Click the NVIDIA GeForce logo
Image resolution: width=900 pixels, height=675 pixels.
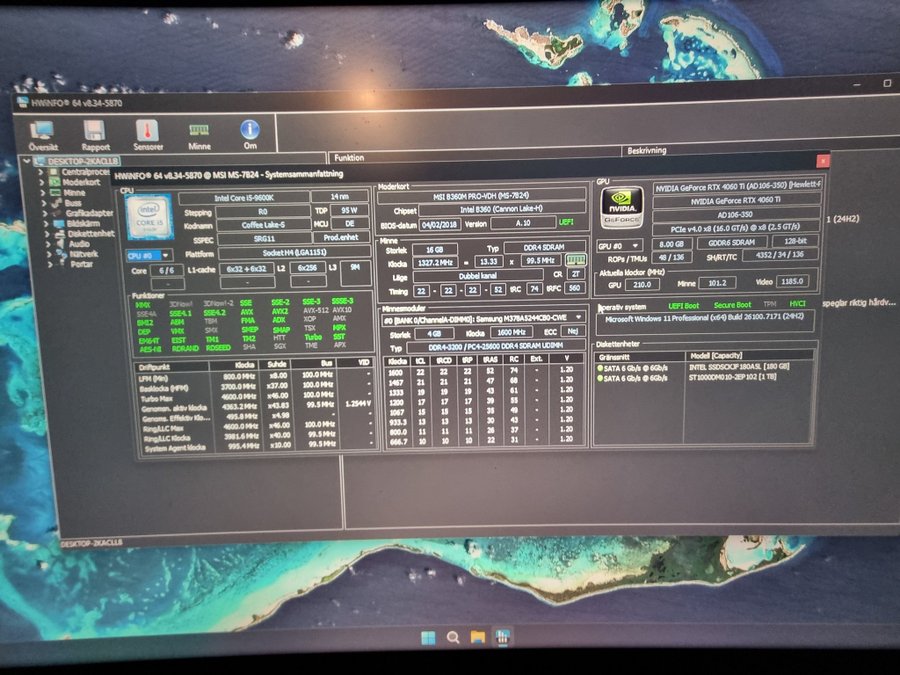point(621,208)
